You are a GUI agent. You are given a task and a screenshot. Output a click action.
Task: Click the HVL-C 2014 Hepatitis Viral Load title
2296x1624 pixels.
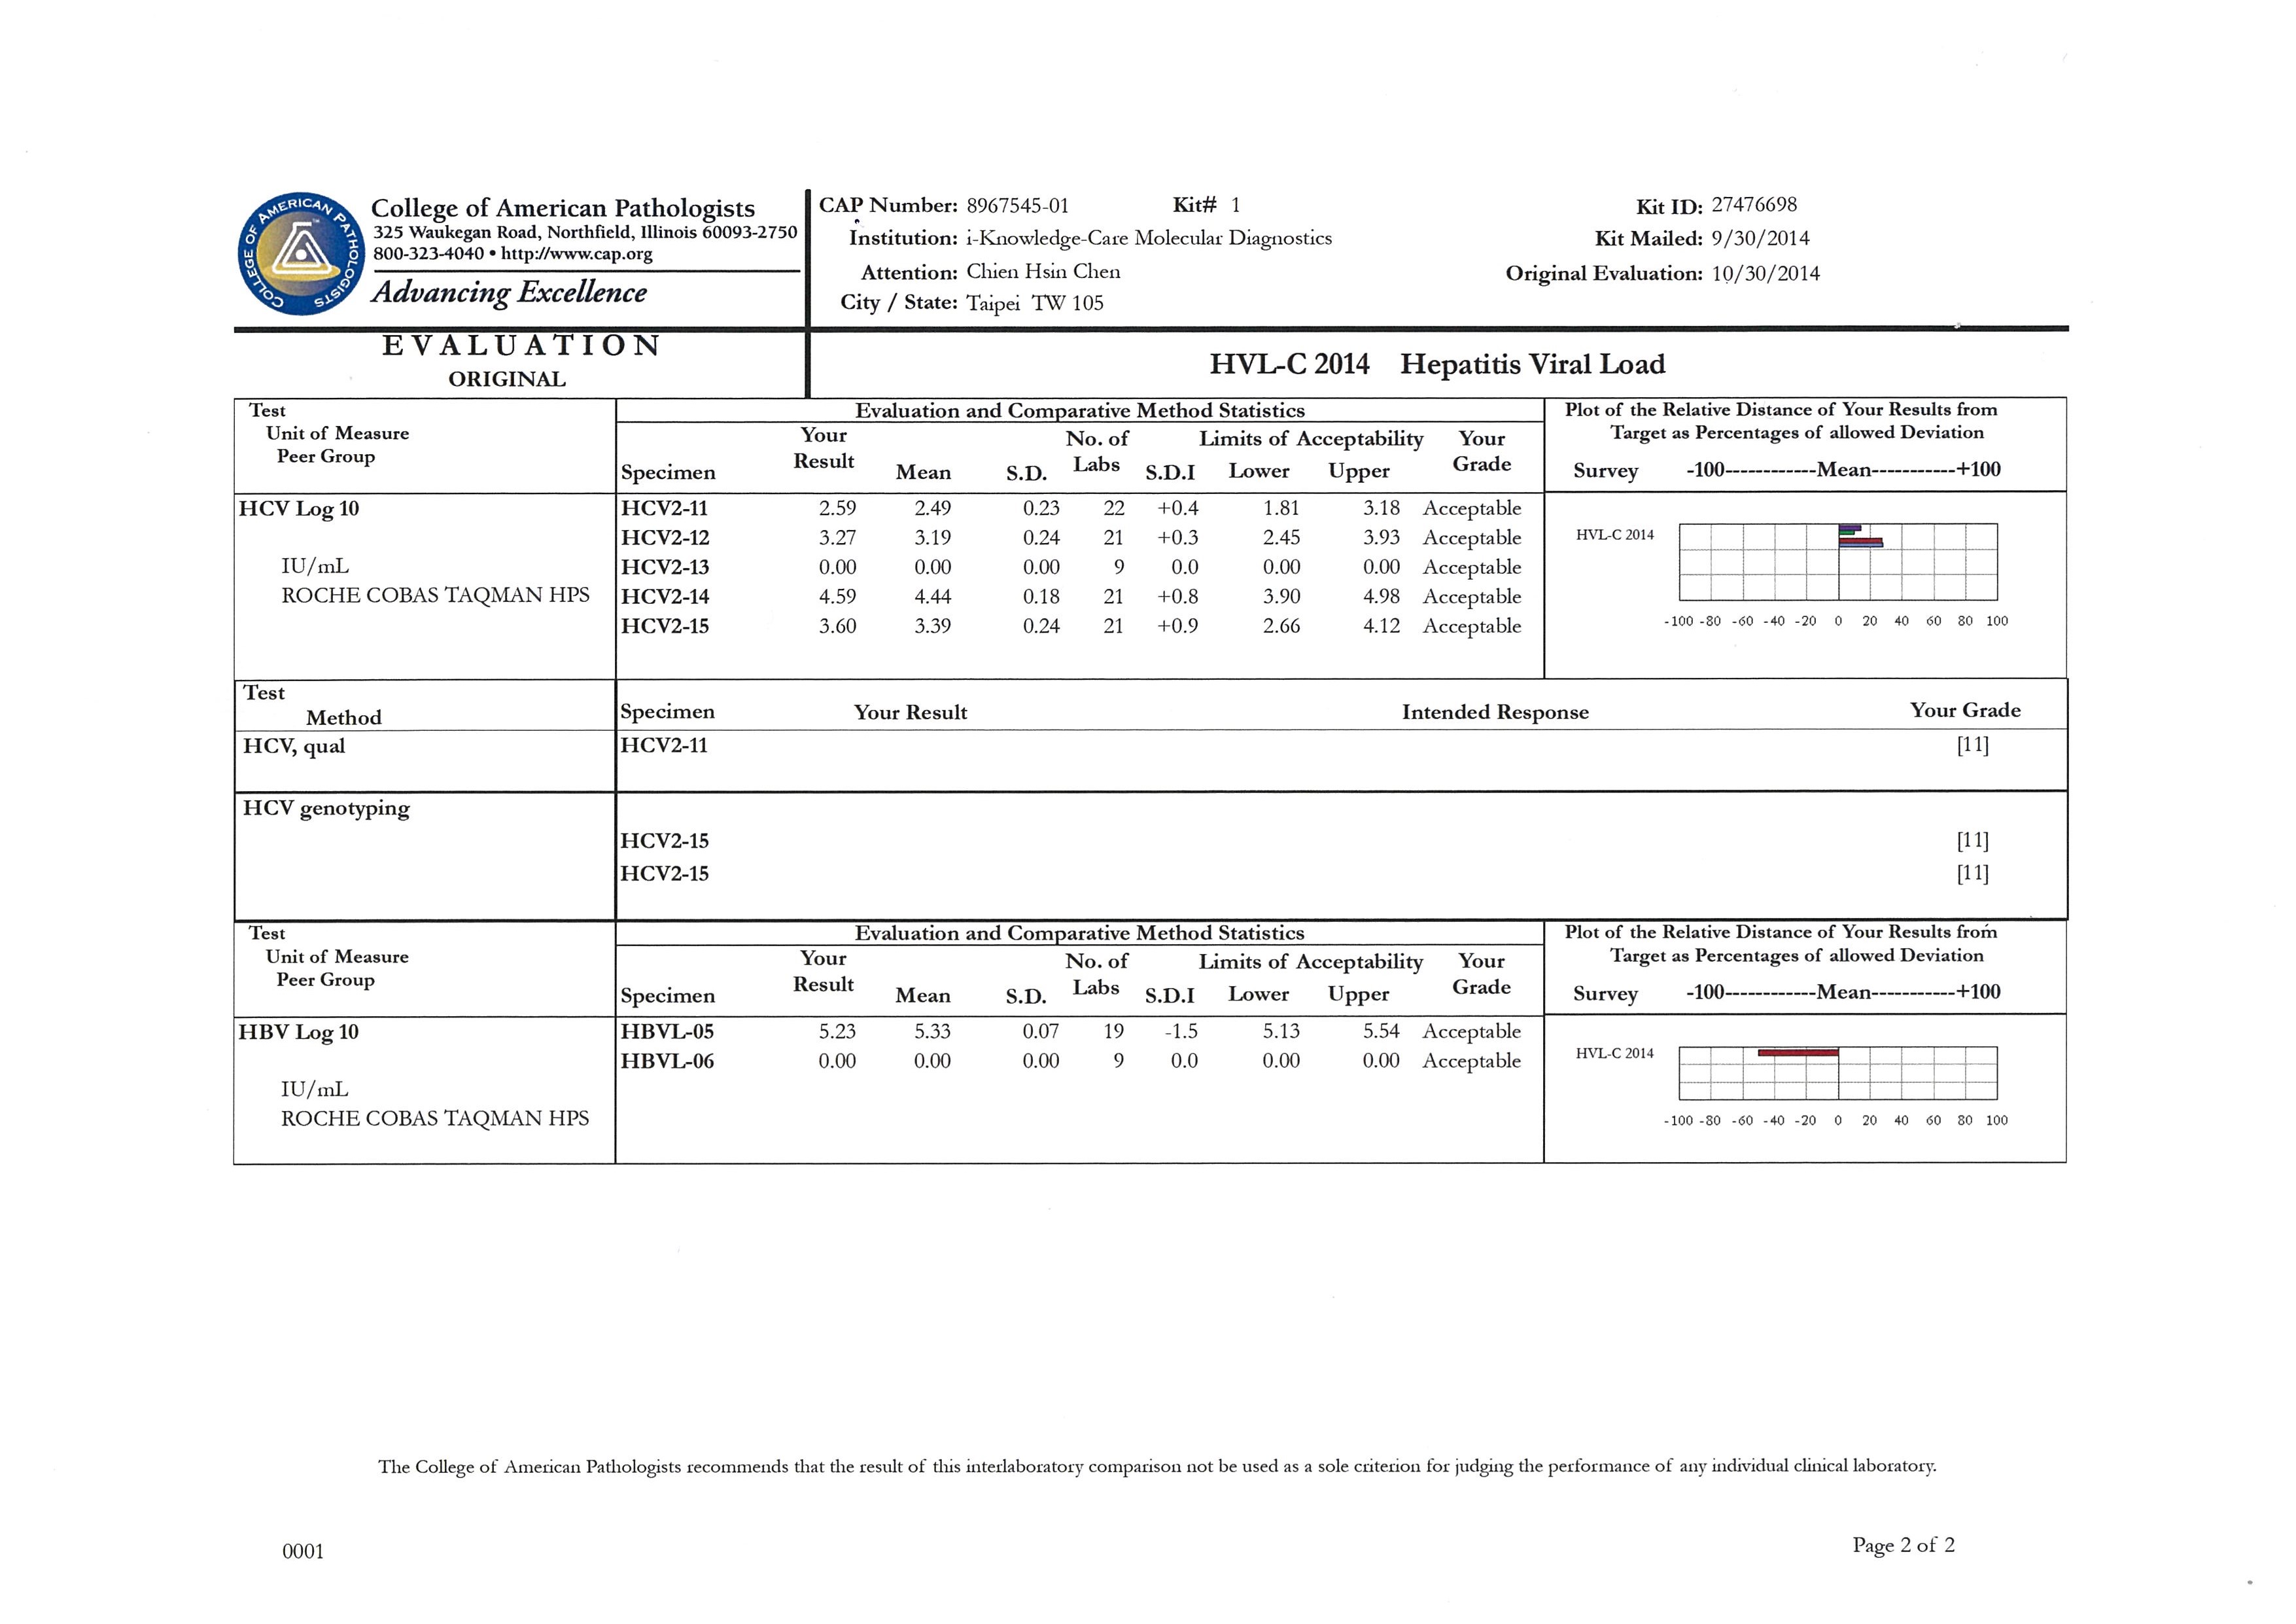(1437, 364)
